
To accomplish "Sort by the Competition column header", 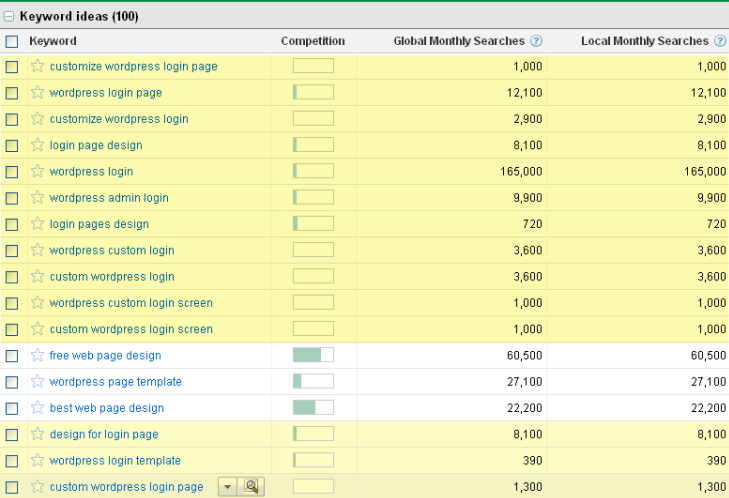I will (x=312, y=41).
